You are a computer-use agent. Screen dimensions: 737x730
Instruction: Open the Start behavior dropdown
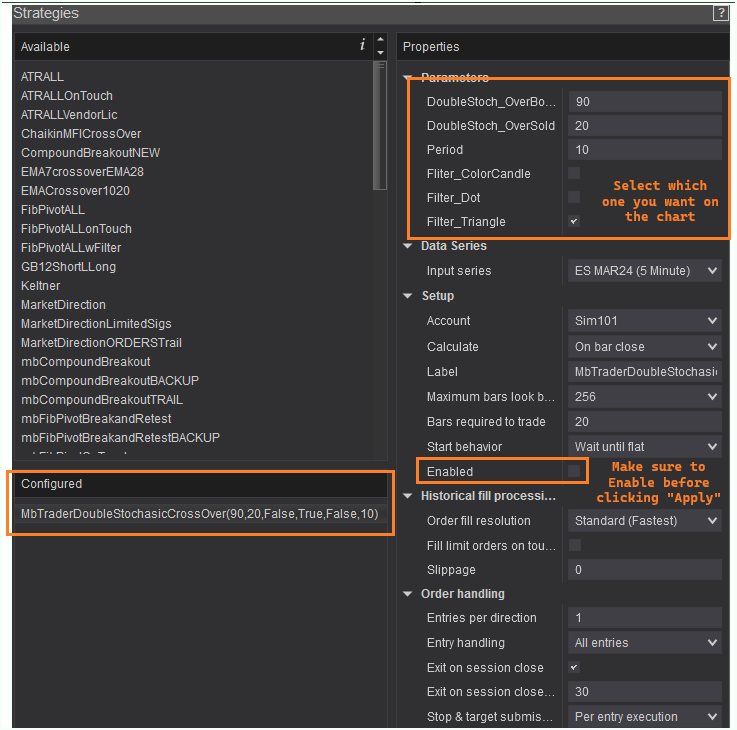coord(644,447)
